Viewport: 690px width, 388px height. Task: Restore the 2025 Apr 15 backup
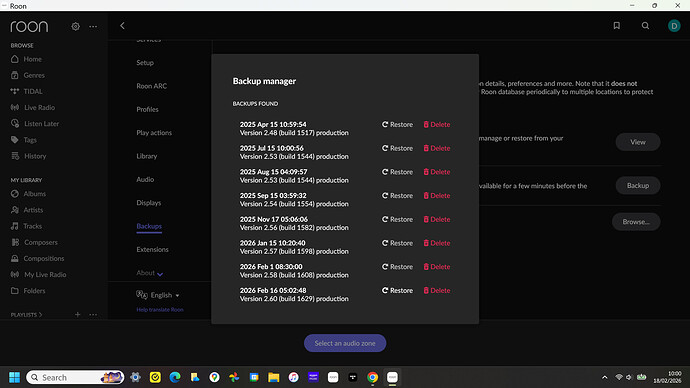tap(397, 124)
